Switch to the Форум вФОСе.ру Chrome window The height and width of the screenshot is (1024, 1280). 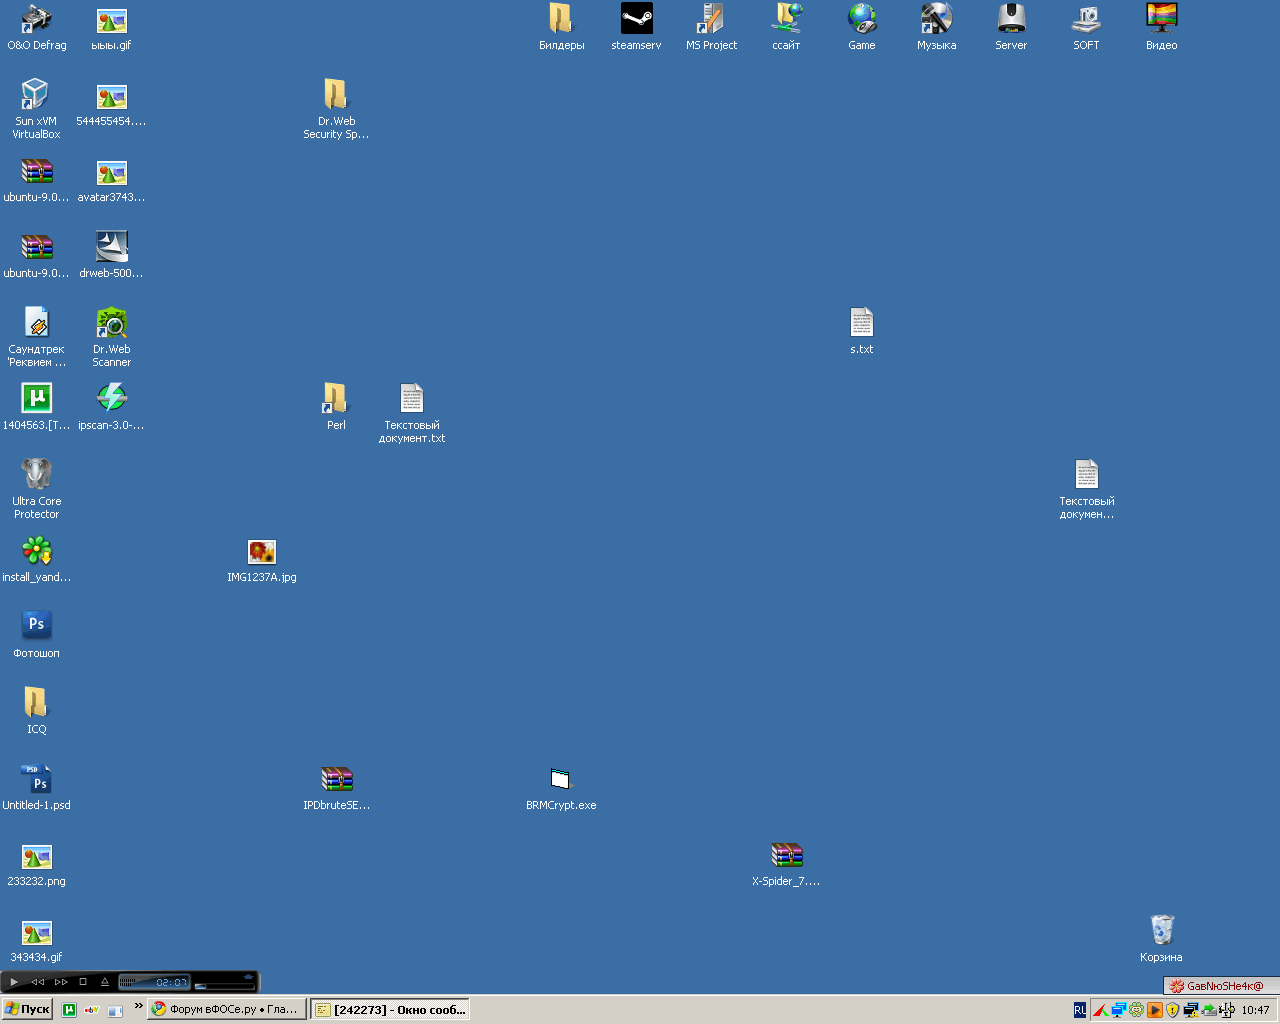pyautogui.click(x=226, y=1010)
